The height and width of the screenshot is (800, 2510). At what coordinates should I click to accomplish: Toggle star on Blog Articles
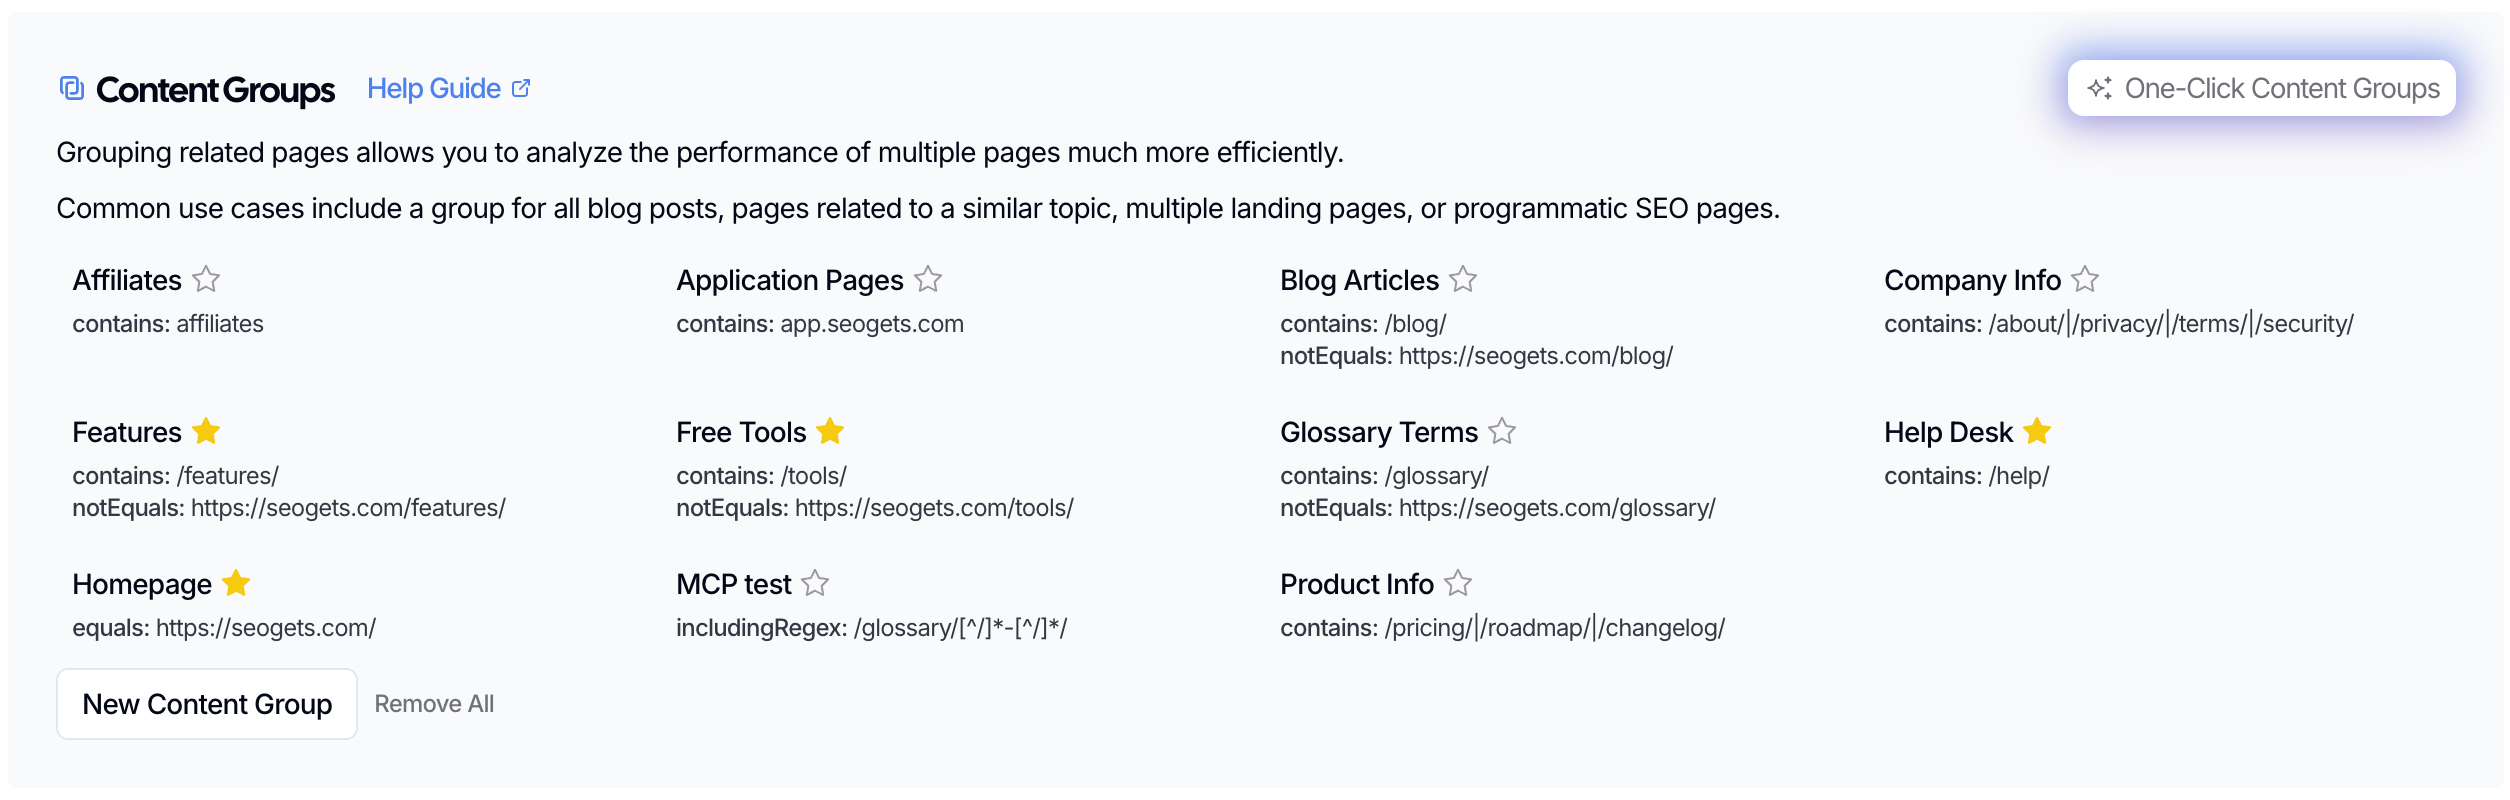1463,279
